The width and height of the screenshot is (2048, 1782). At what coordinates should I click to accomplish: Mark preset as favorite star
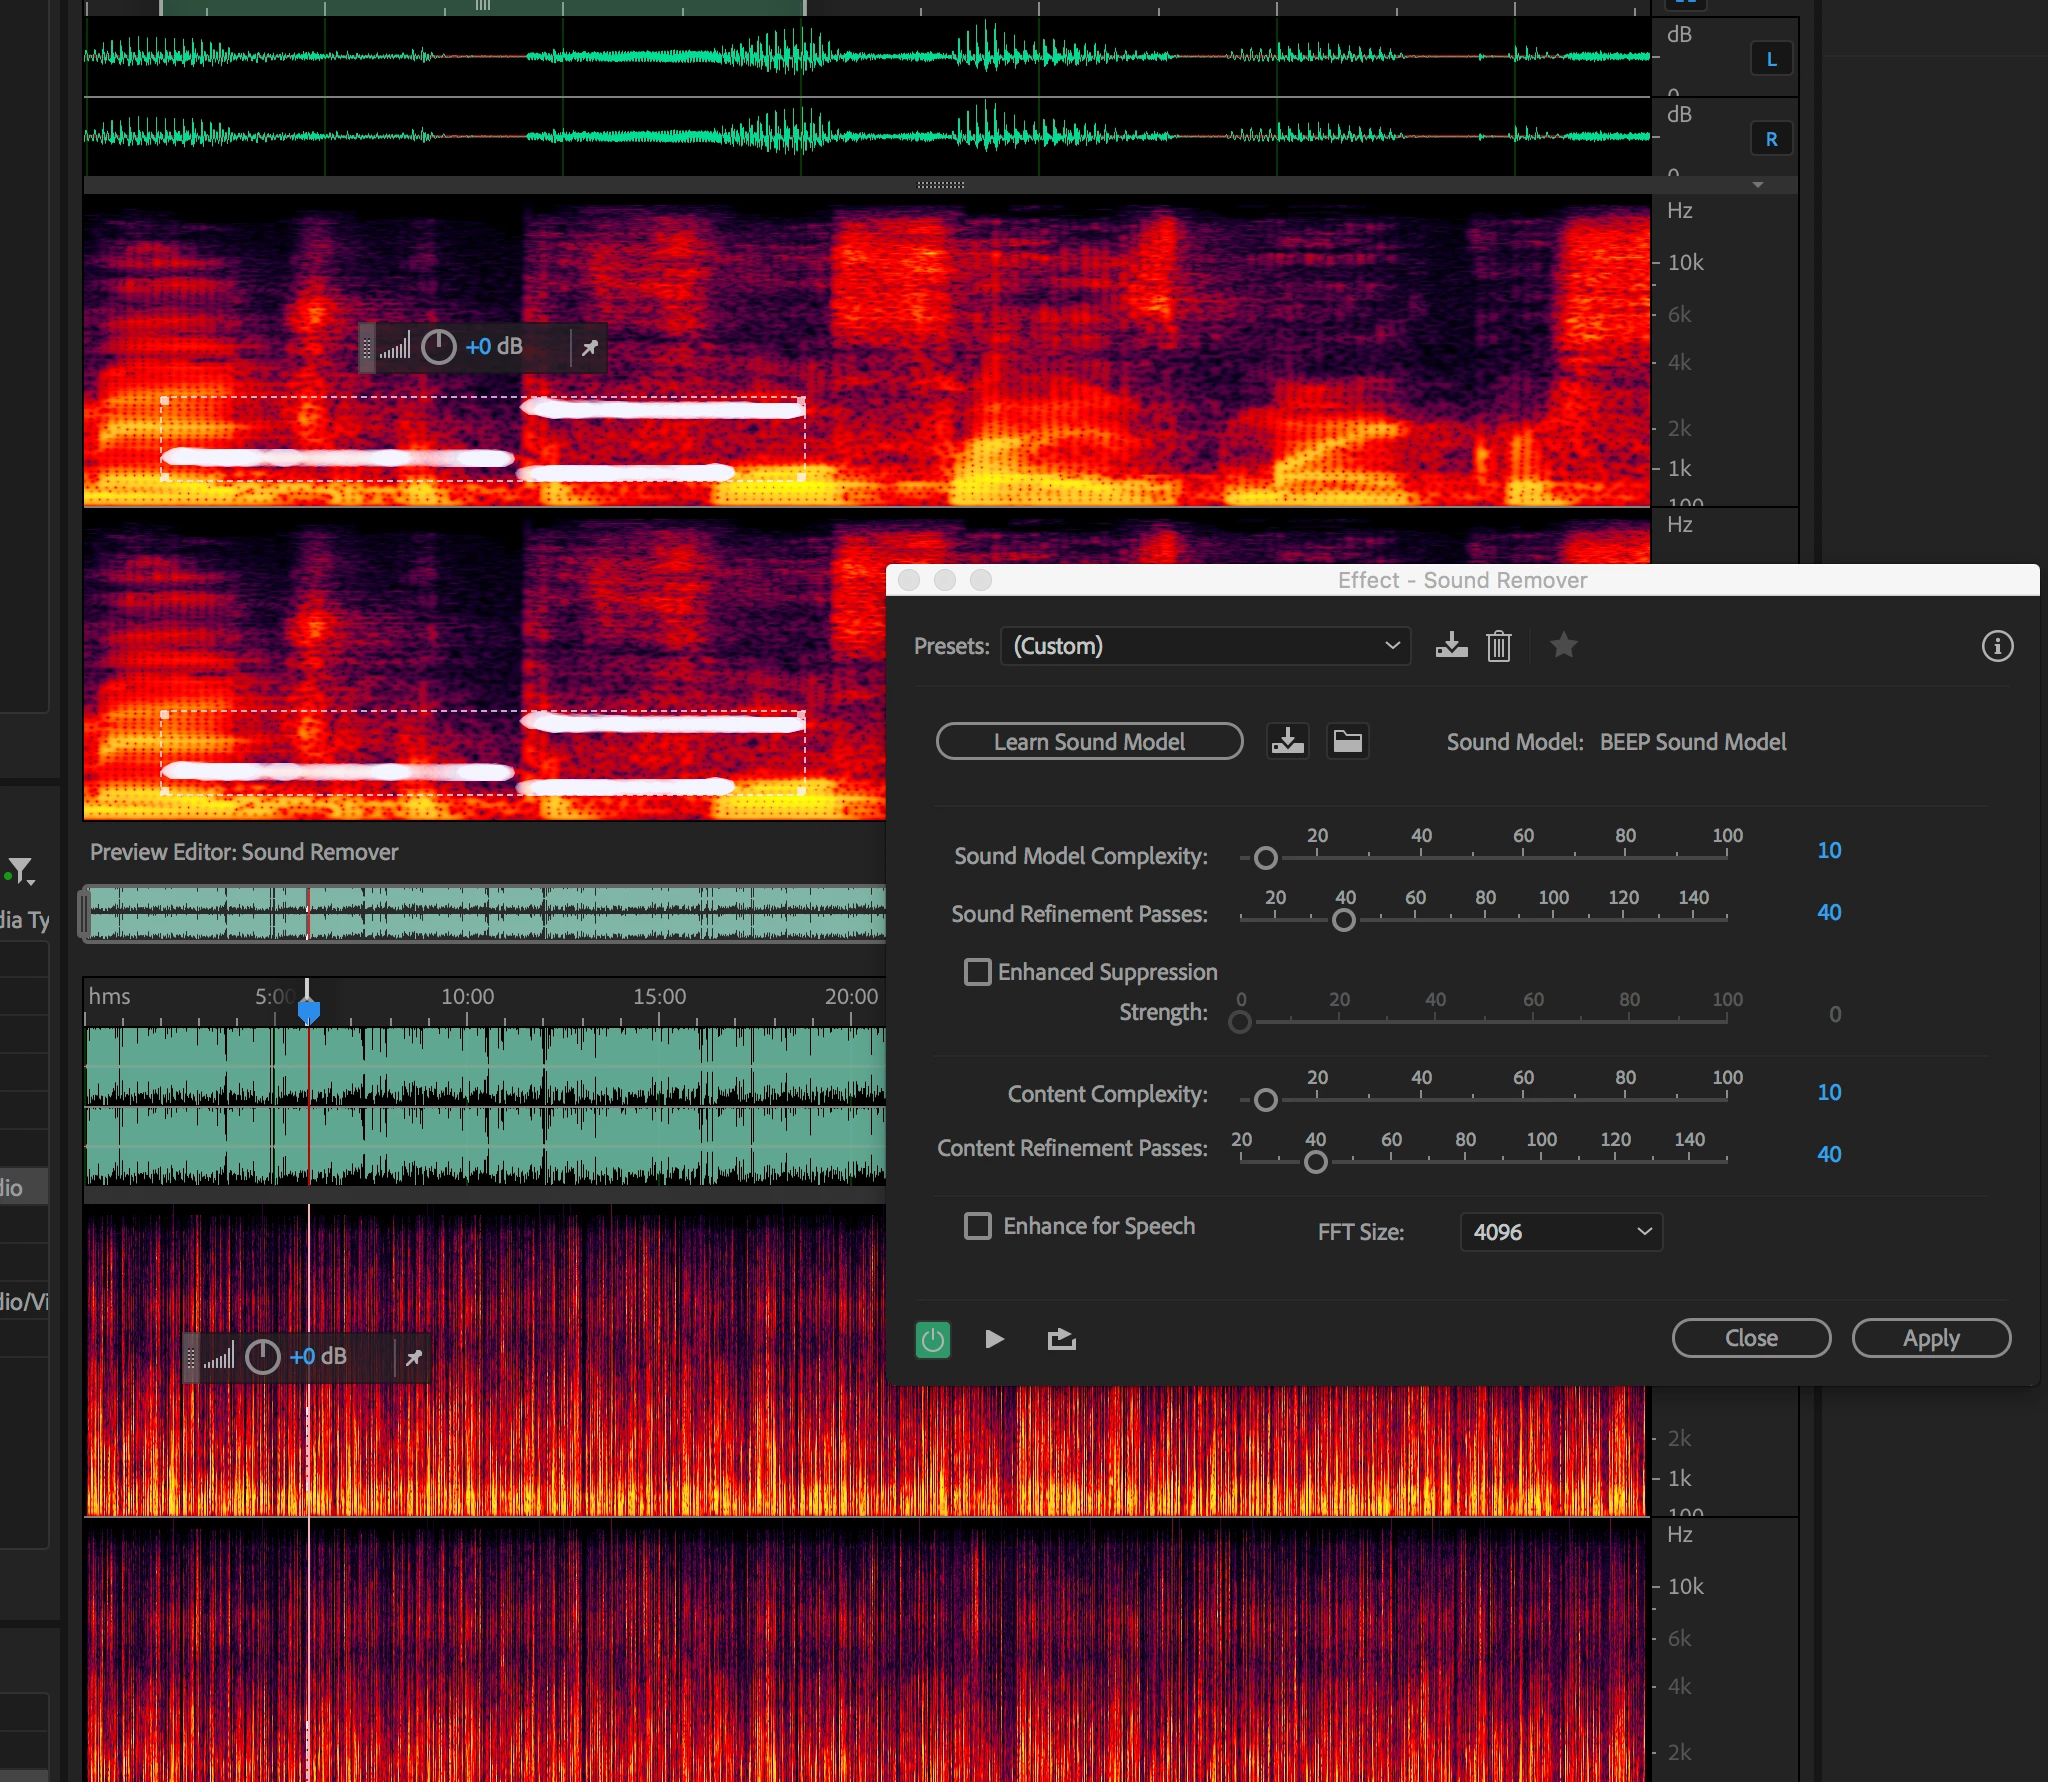pyautogui.click(x=1563, y=646)
